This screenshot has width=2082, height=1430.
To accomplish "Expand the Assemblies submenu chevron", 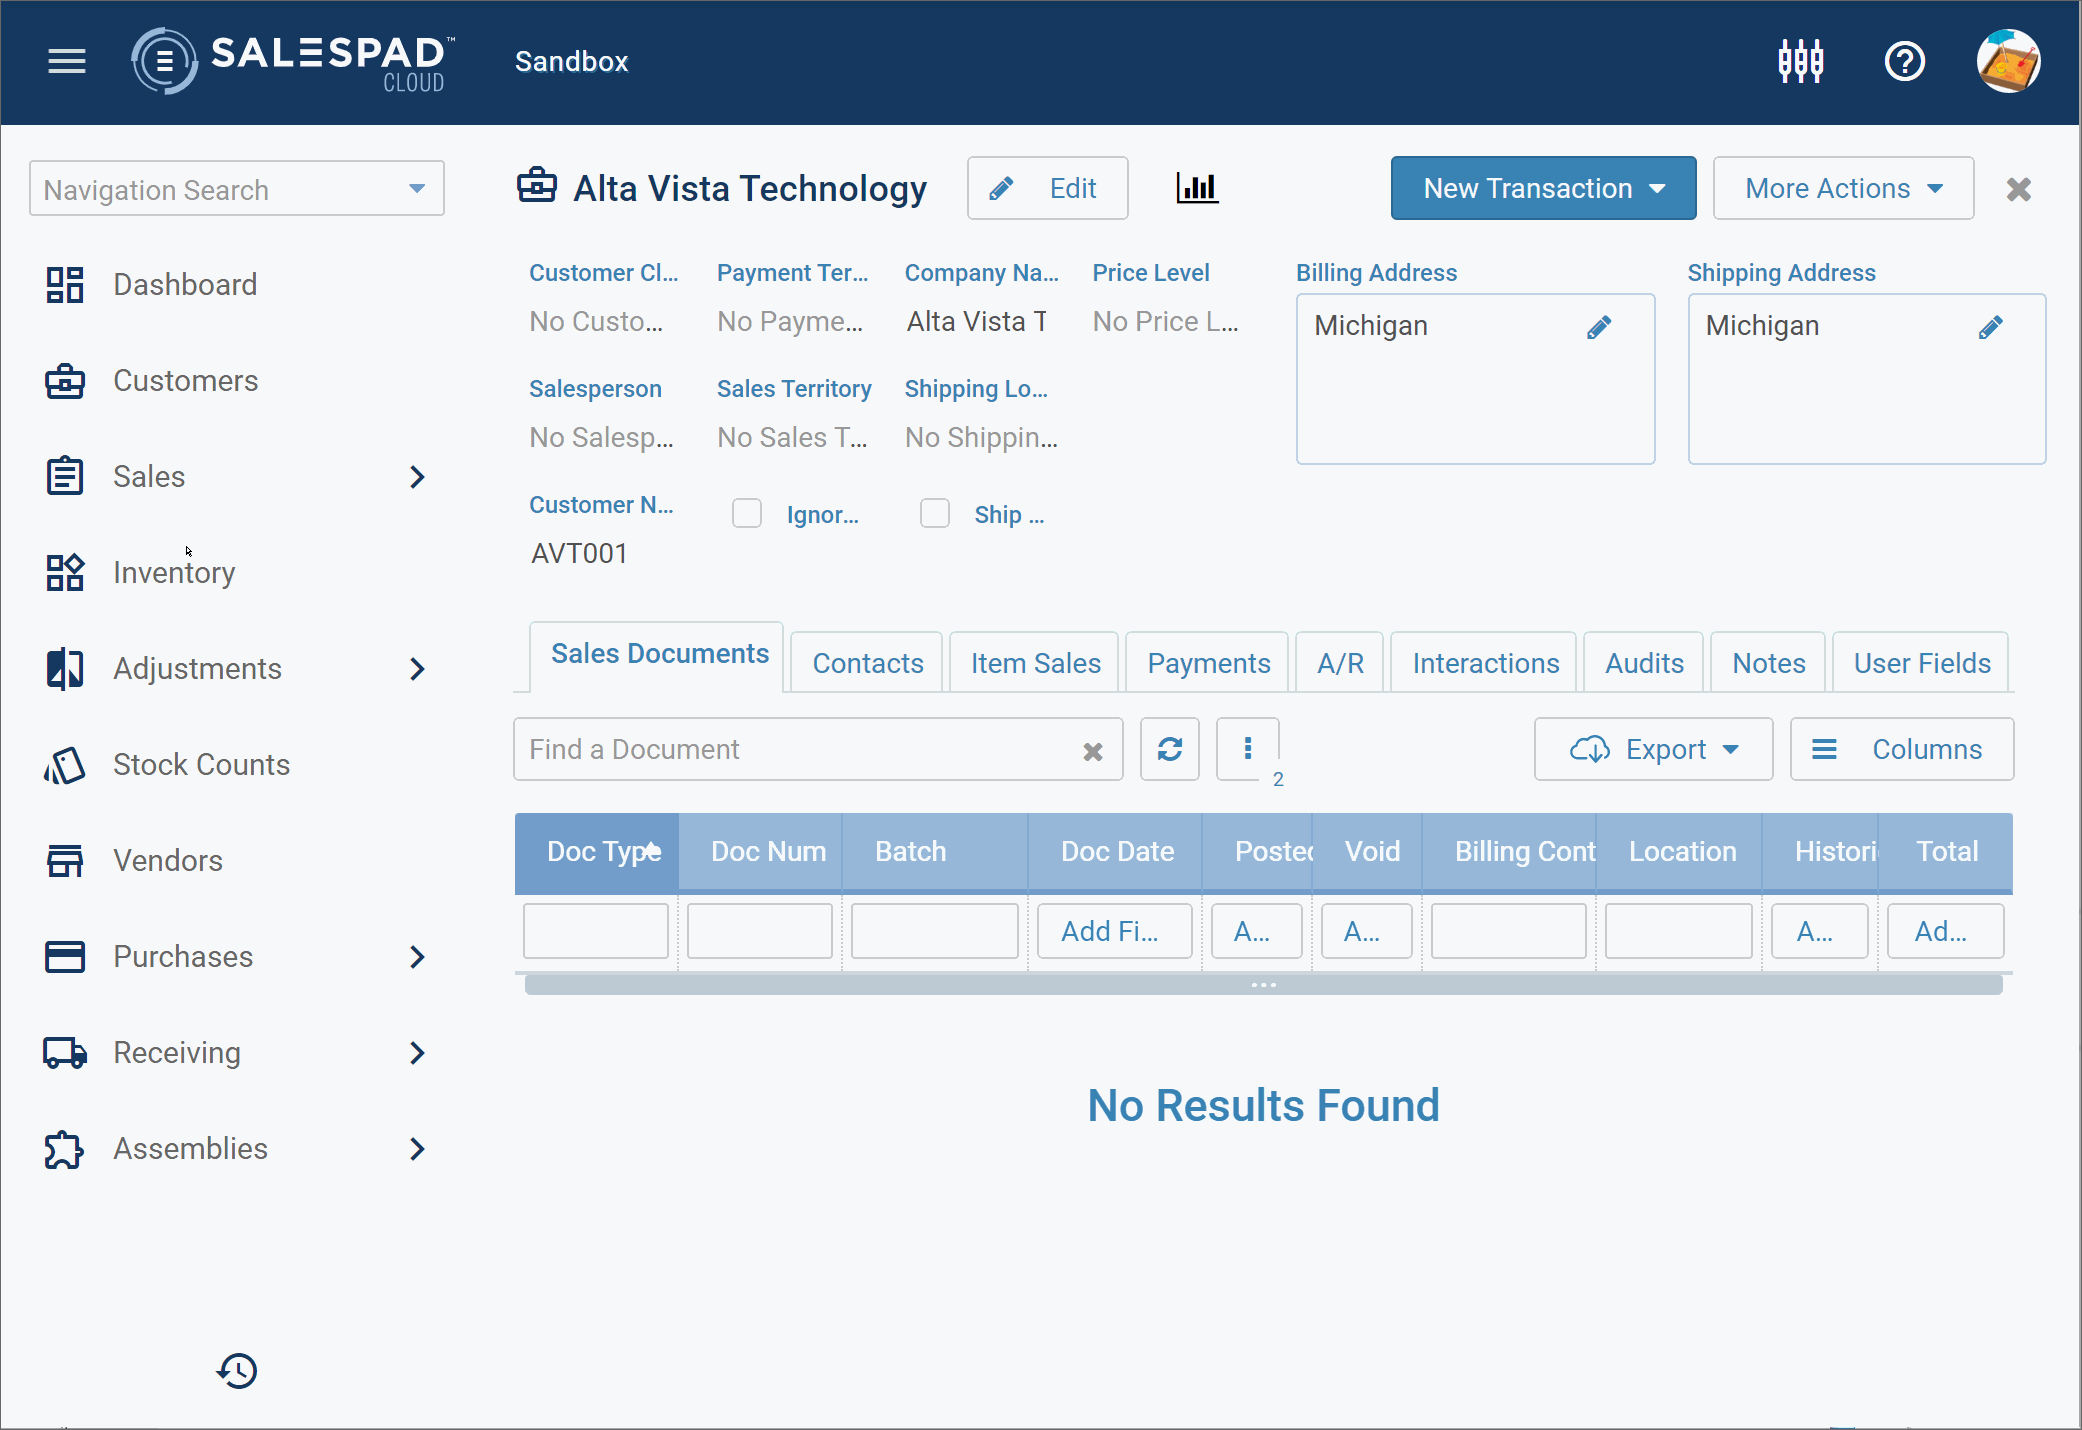I will pos(418,1149).
